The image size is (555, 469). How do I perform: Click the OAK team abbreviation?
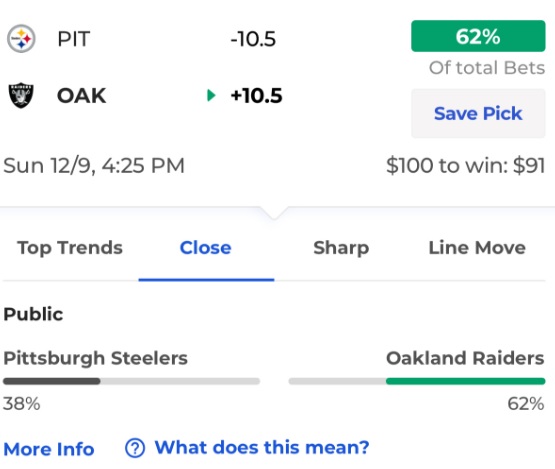(x=81, y=96)
